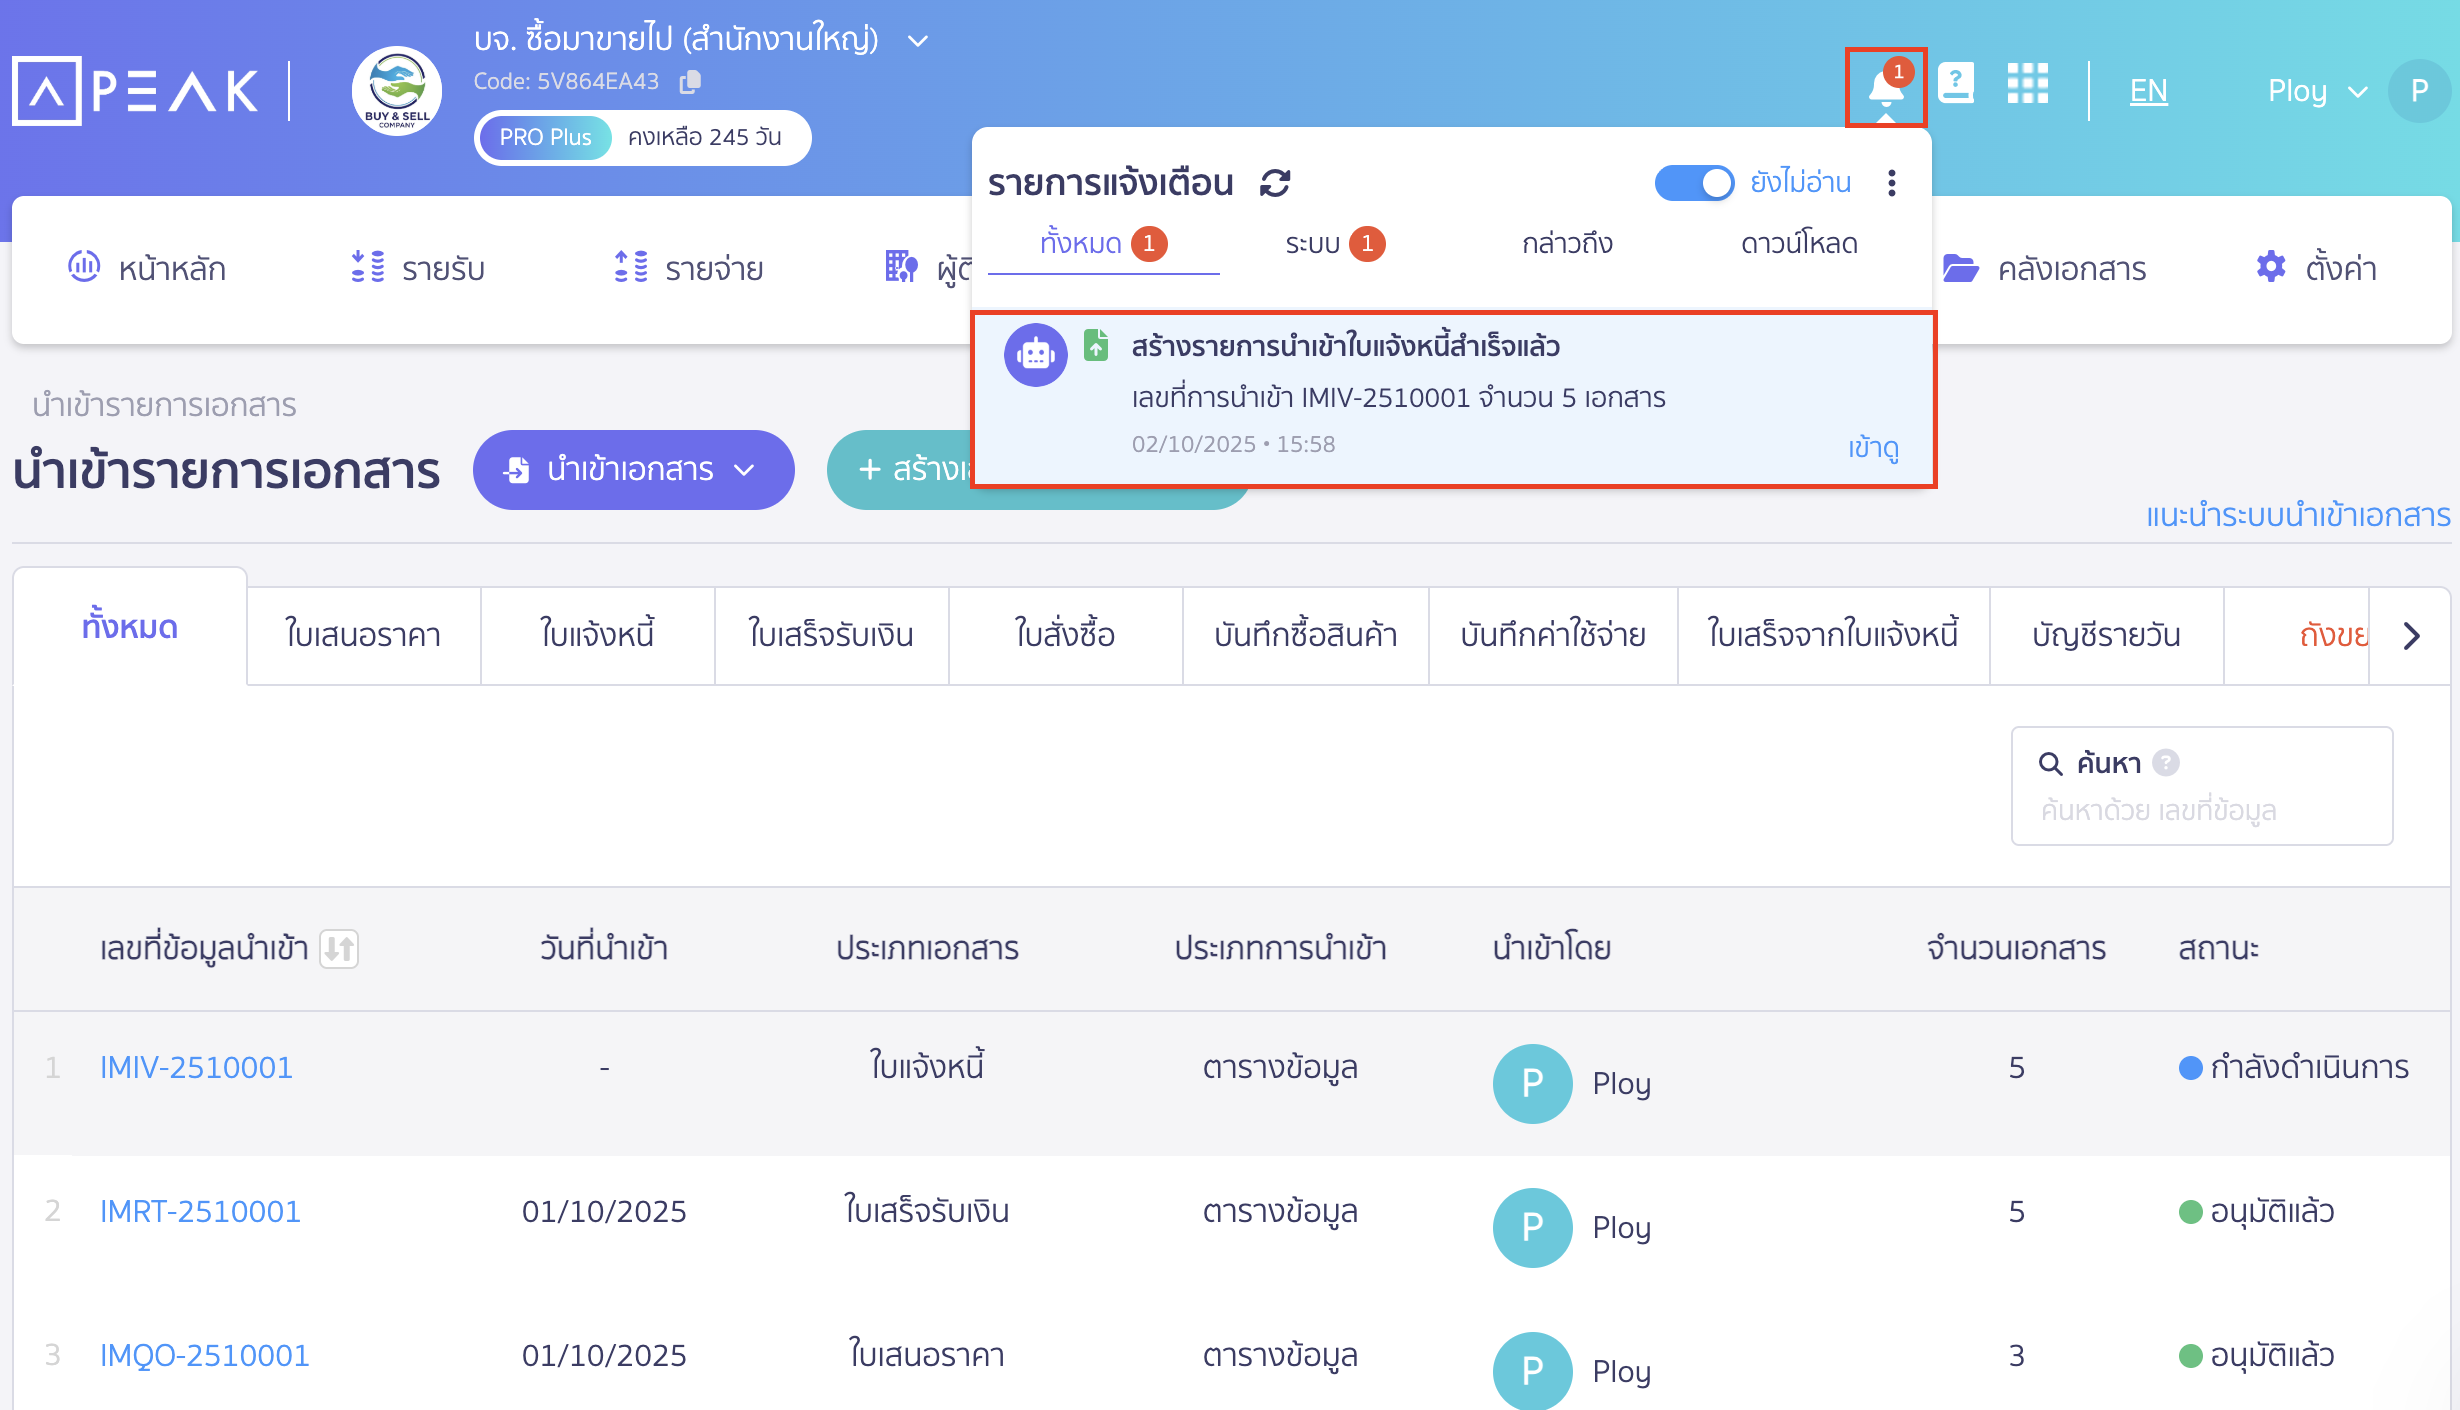2460x1410 pixels.
Task: Open the notification panel options menu
Action: tap(1891, 183)
